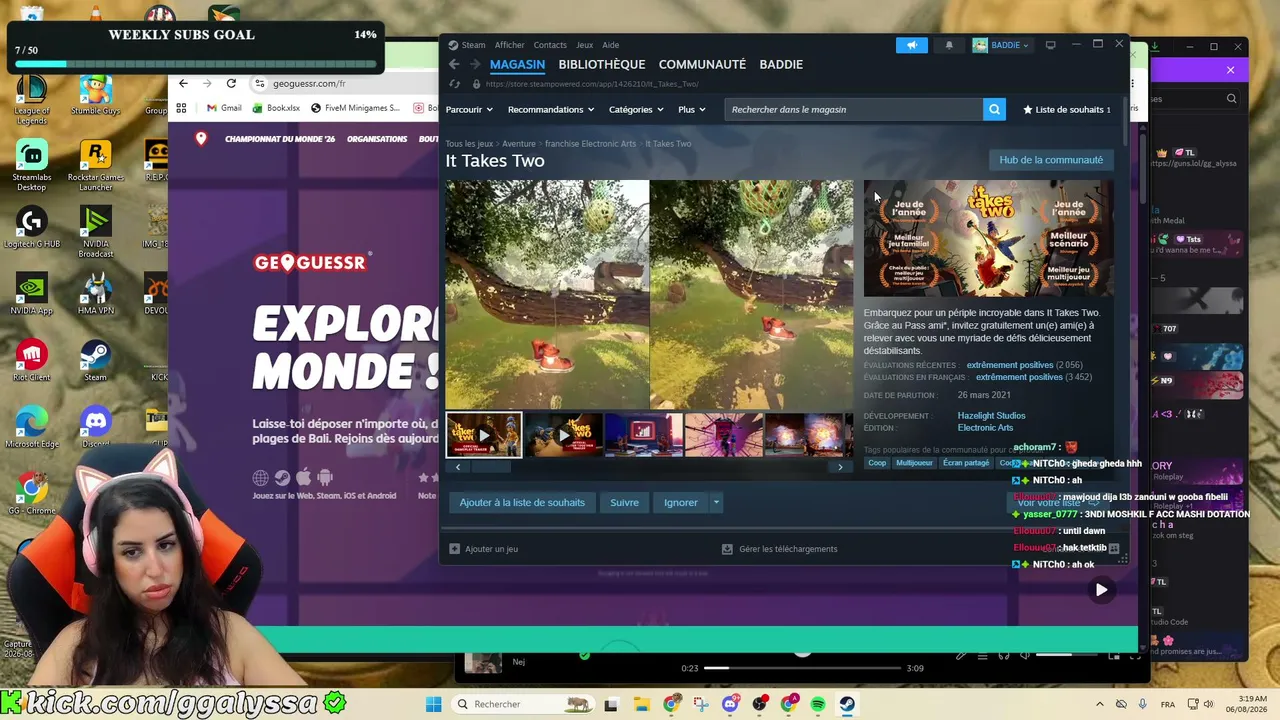The height and width of the screenshot is (720, 1280).
Task: Open the Riot Client desktop shortcut
Action: [x=31, y=360]
